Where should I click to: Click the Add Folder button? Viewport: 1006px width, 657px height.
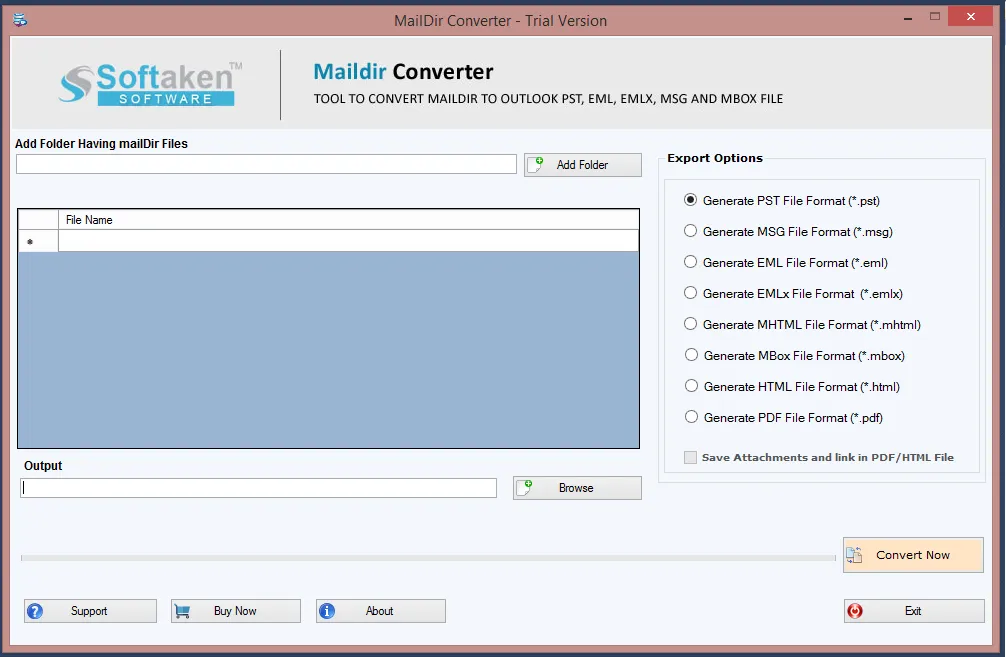pyautogui.click(x=583, y=165)
